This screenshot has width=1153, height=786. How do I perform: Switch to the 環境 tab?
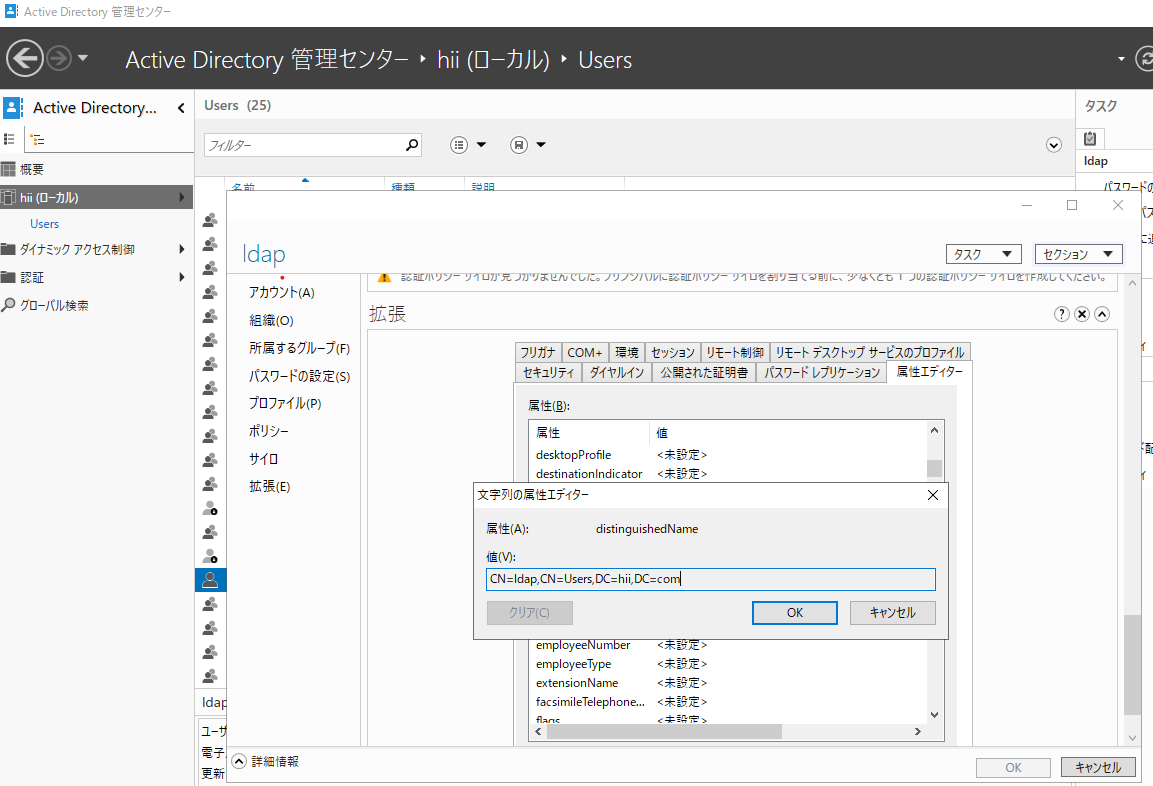point(627,351)
